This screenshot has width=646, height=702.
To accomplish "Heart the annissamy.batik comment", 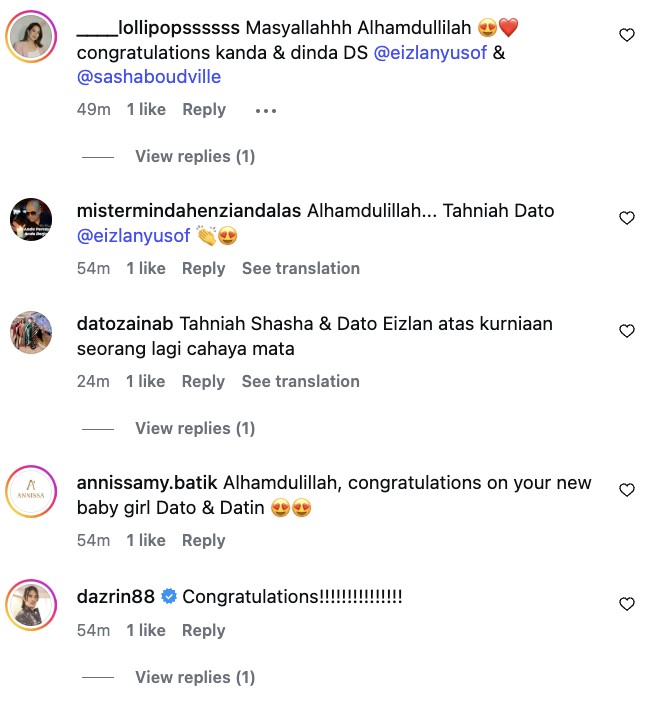I will [x=627, y=490].
